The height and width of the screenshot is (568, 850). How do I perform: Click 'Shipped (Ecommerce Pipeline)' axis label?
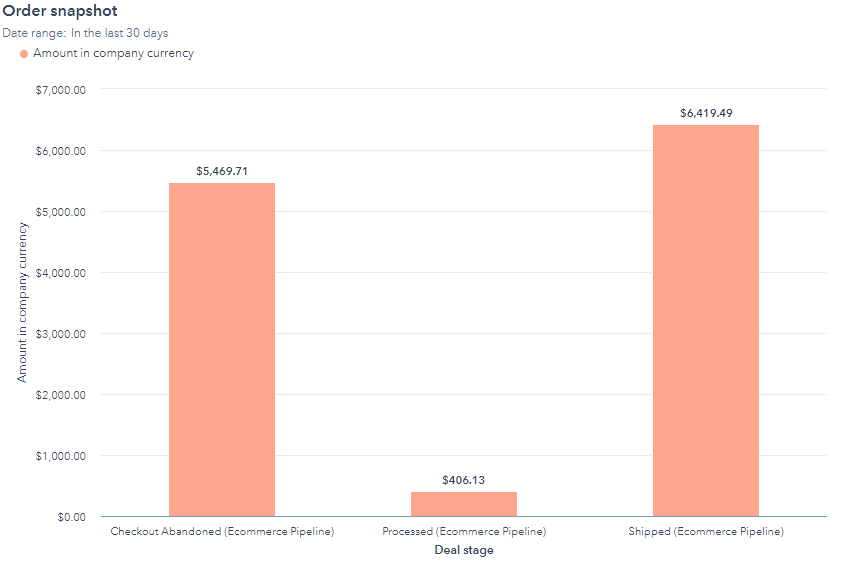point(706,531)
